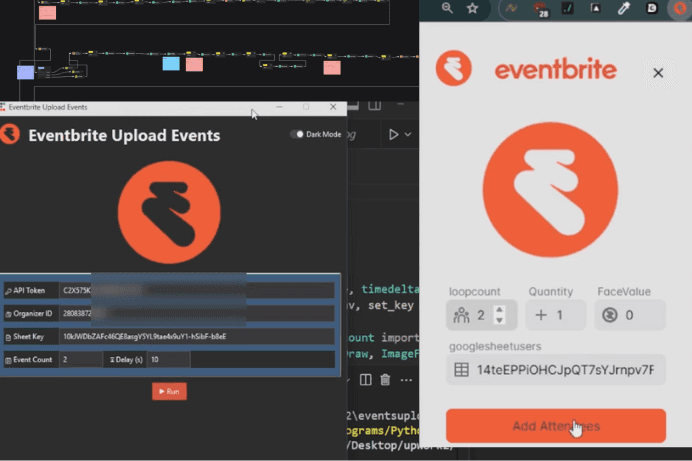692x461 pixels.
Task: Increase loopcount with the up arrow
Action: (499, 310)
